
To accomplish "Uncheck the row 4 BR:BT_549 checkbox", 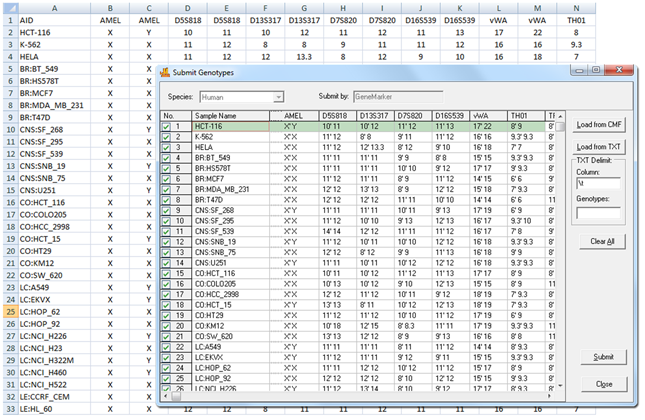I will pos(166,158).
